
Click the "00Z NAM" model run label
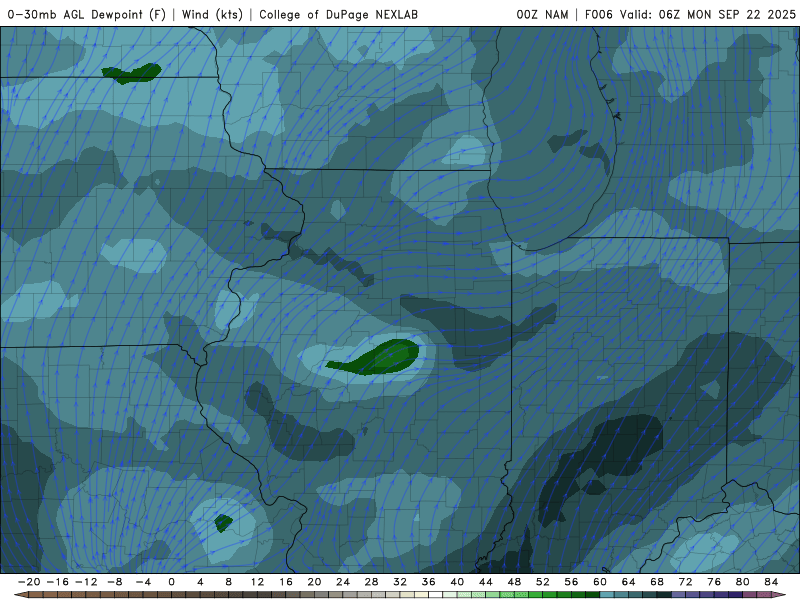pos(542,14)
